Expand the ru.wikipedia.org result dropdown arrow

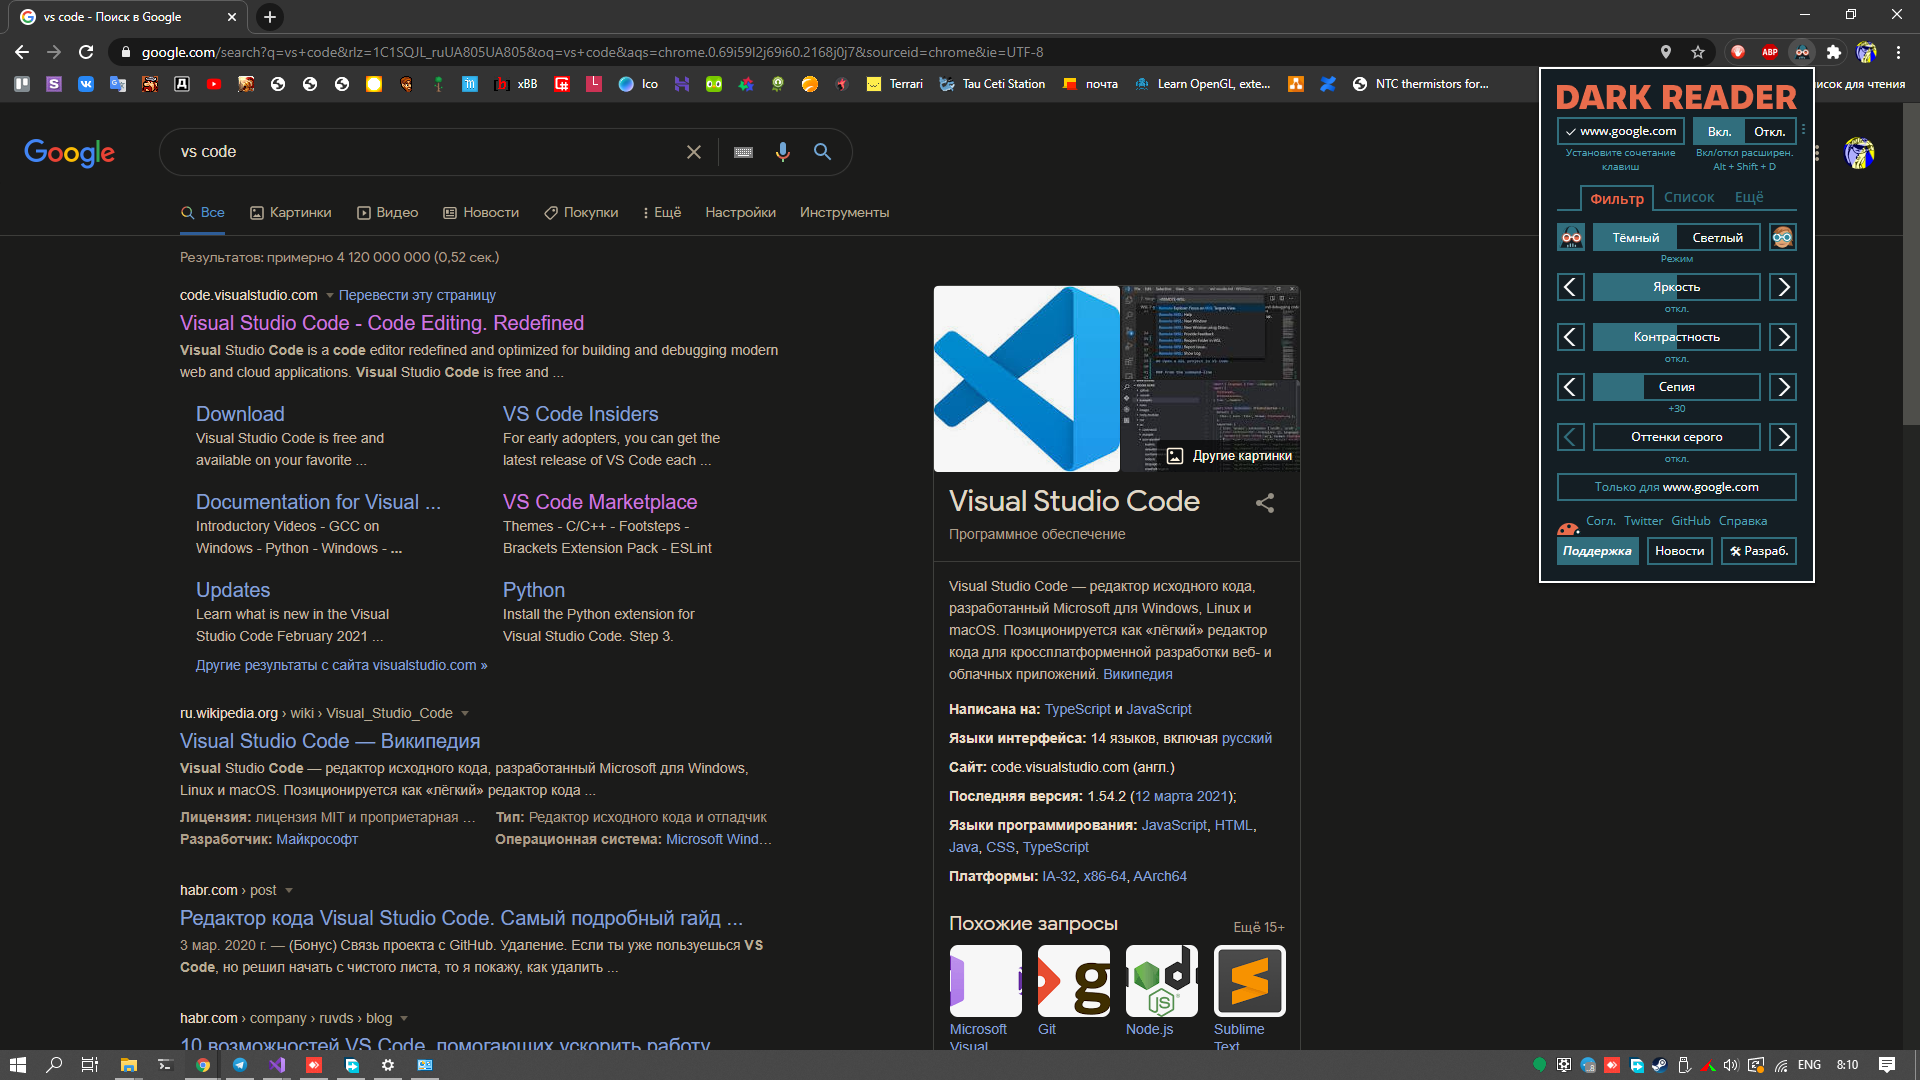click(465, 714)
